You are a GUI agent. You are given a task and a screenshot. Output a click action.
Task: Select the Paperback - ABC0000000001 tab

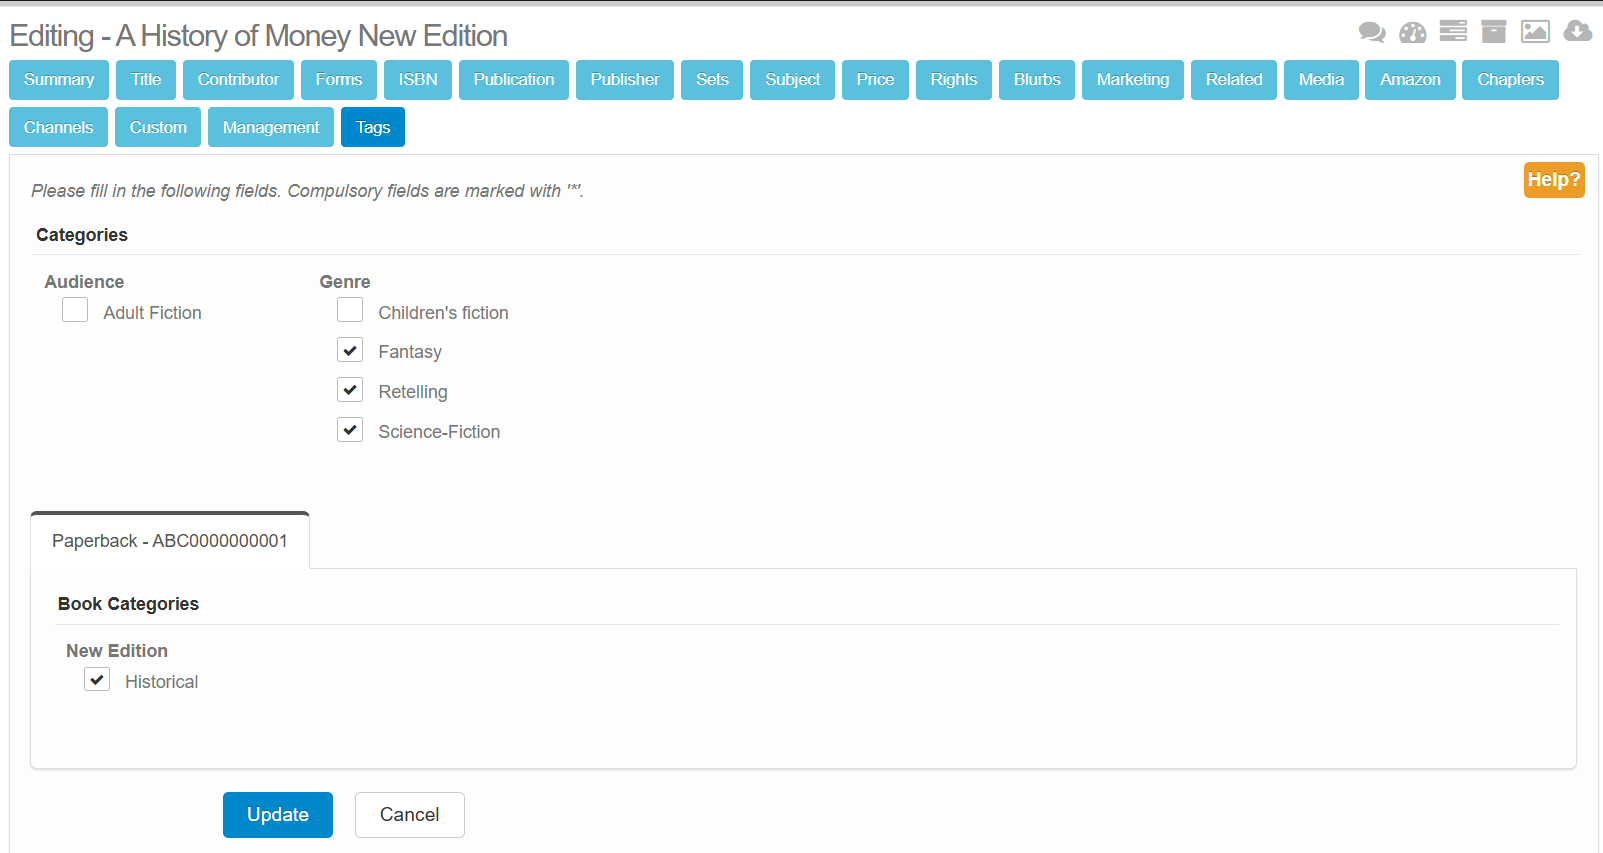pos(170,541)
